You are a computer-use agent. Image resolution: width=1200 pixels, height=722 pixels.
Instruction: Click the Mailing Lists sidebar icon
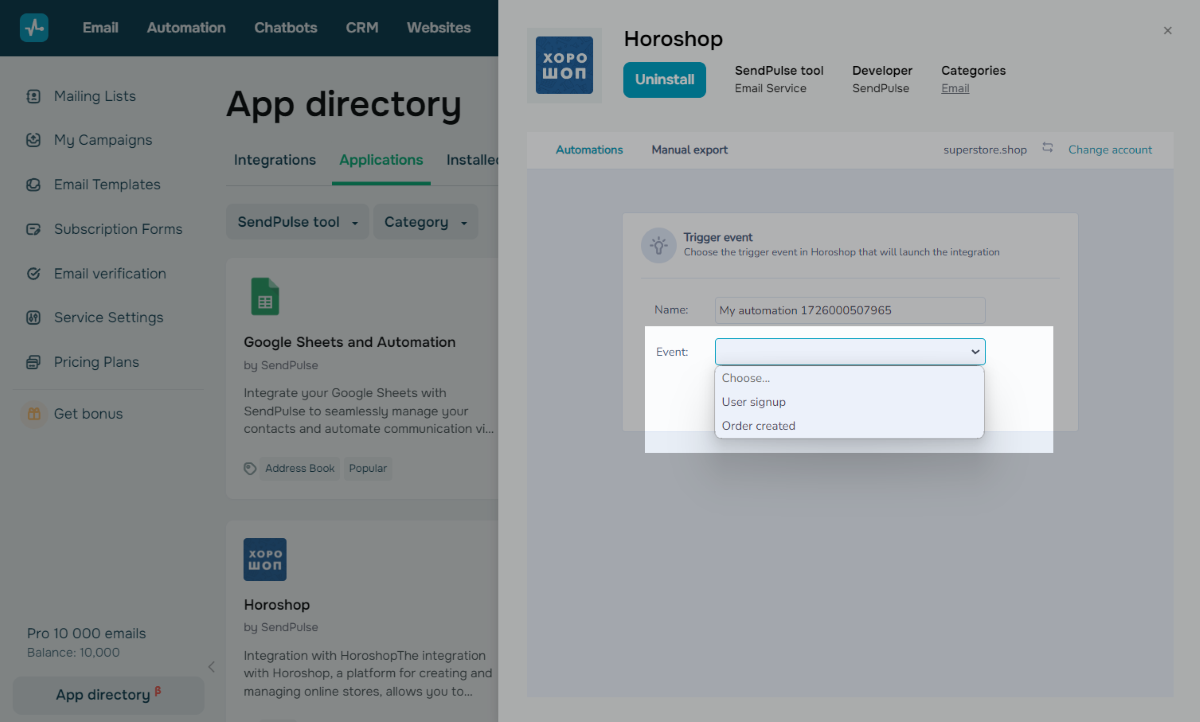34,97
